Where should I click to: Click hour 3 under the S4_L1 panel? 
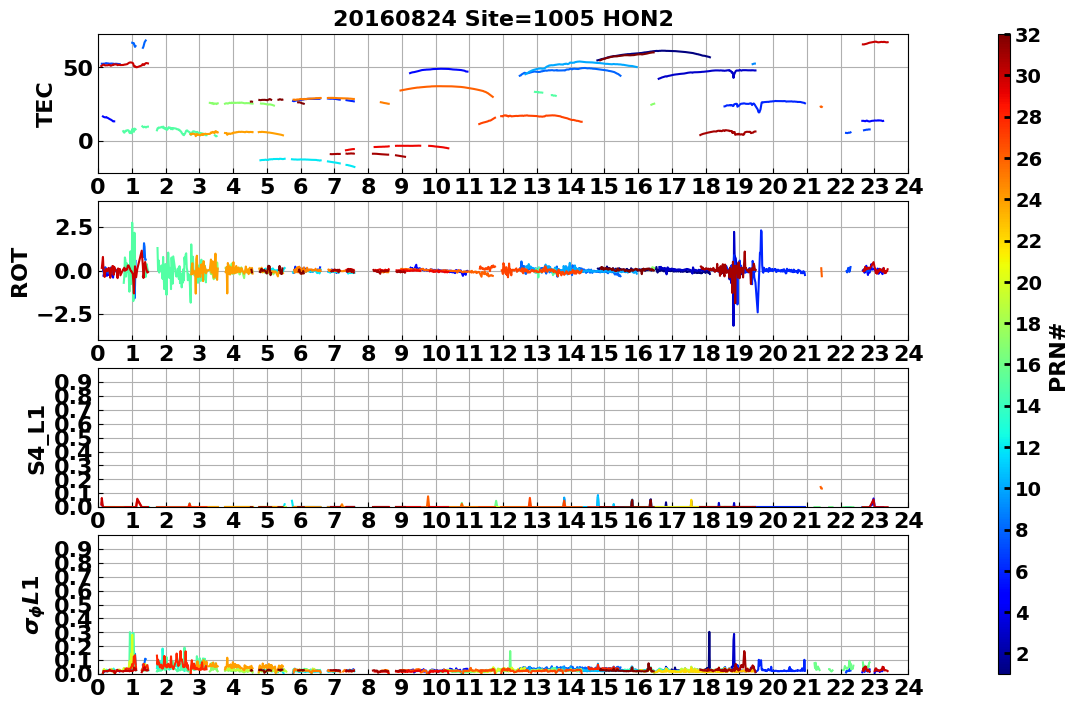coord(199,520)
